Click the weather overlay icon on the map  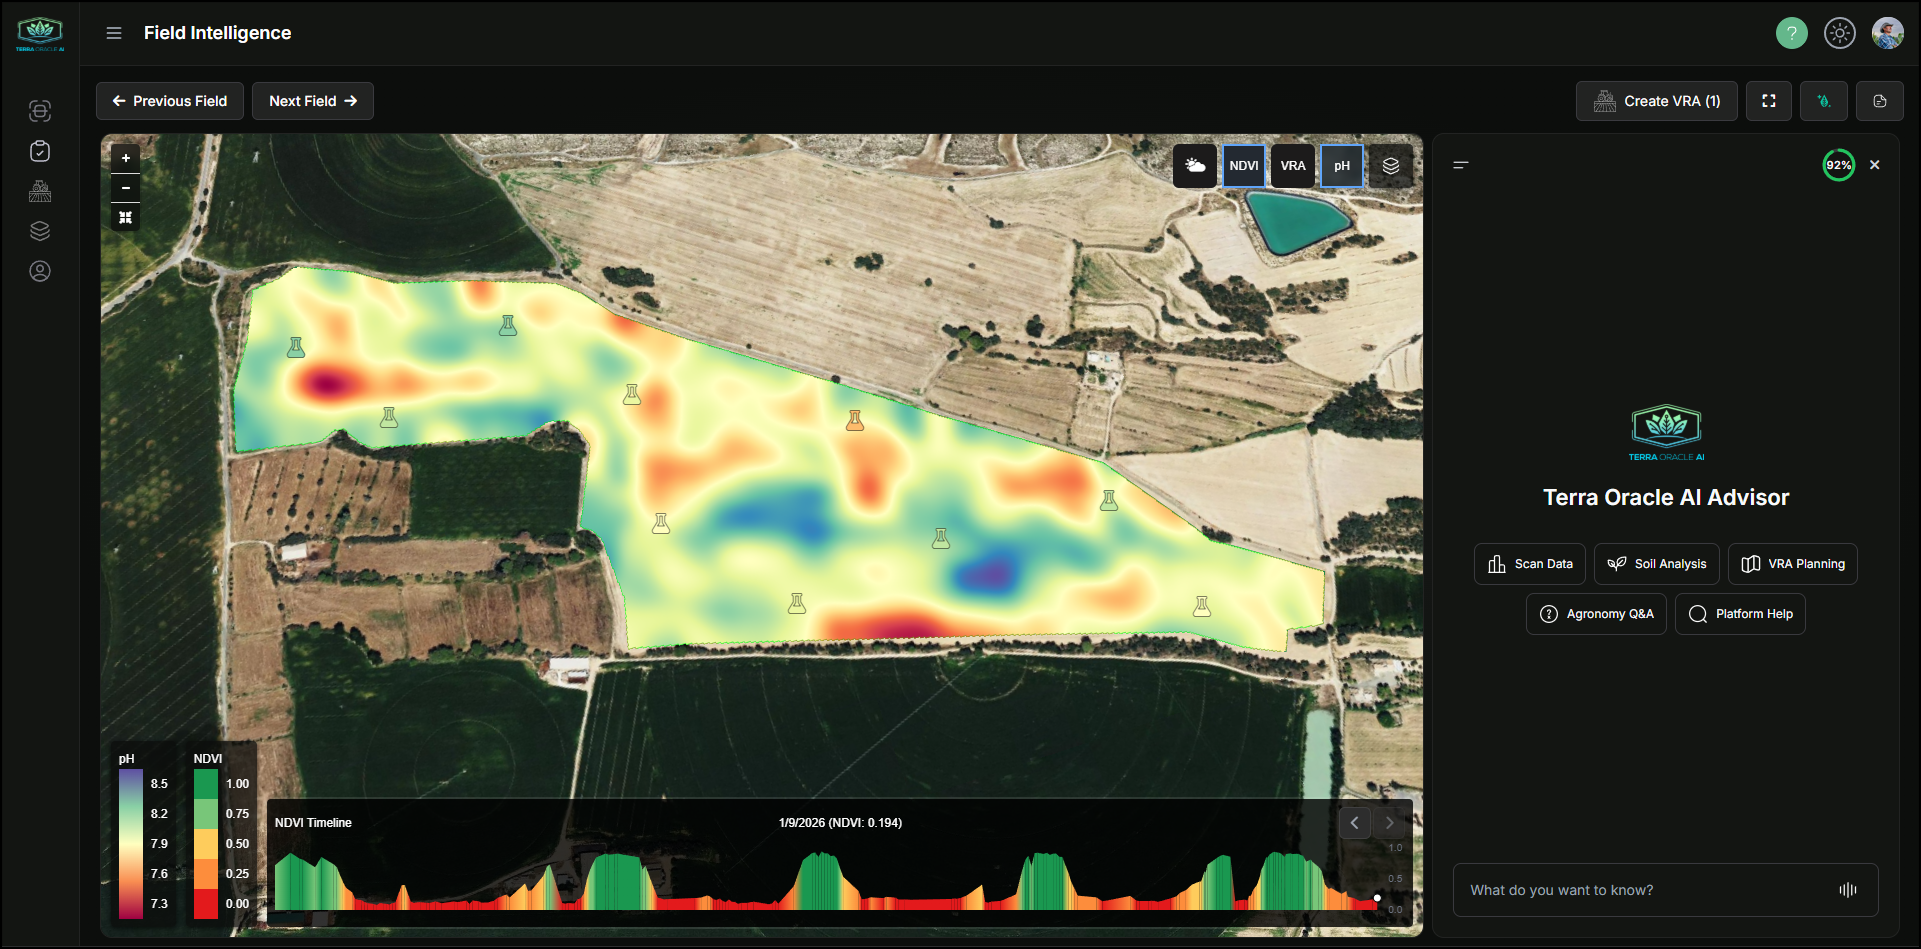(1195, 165)
